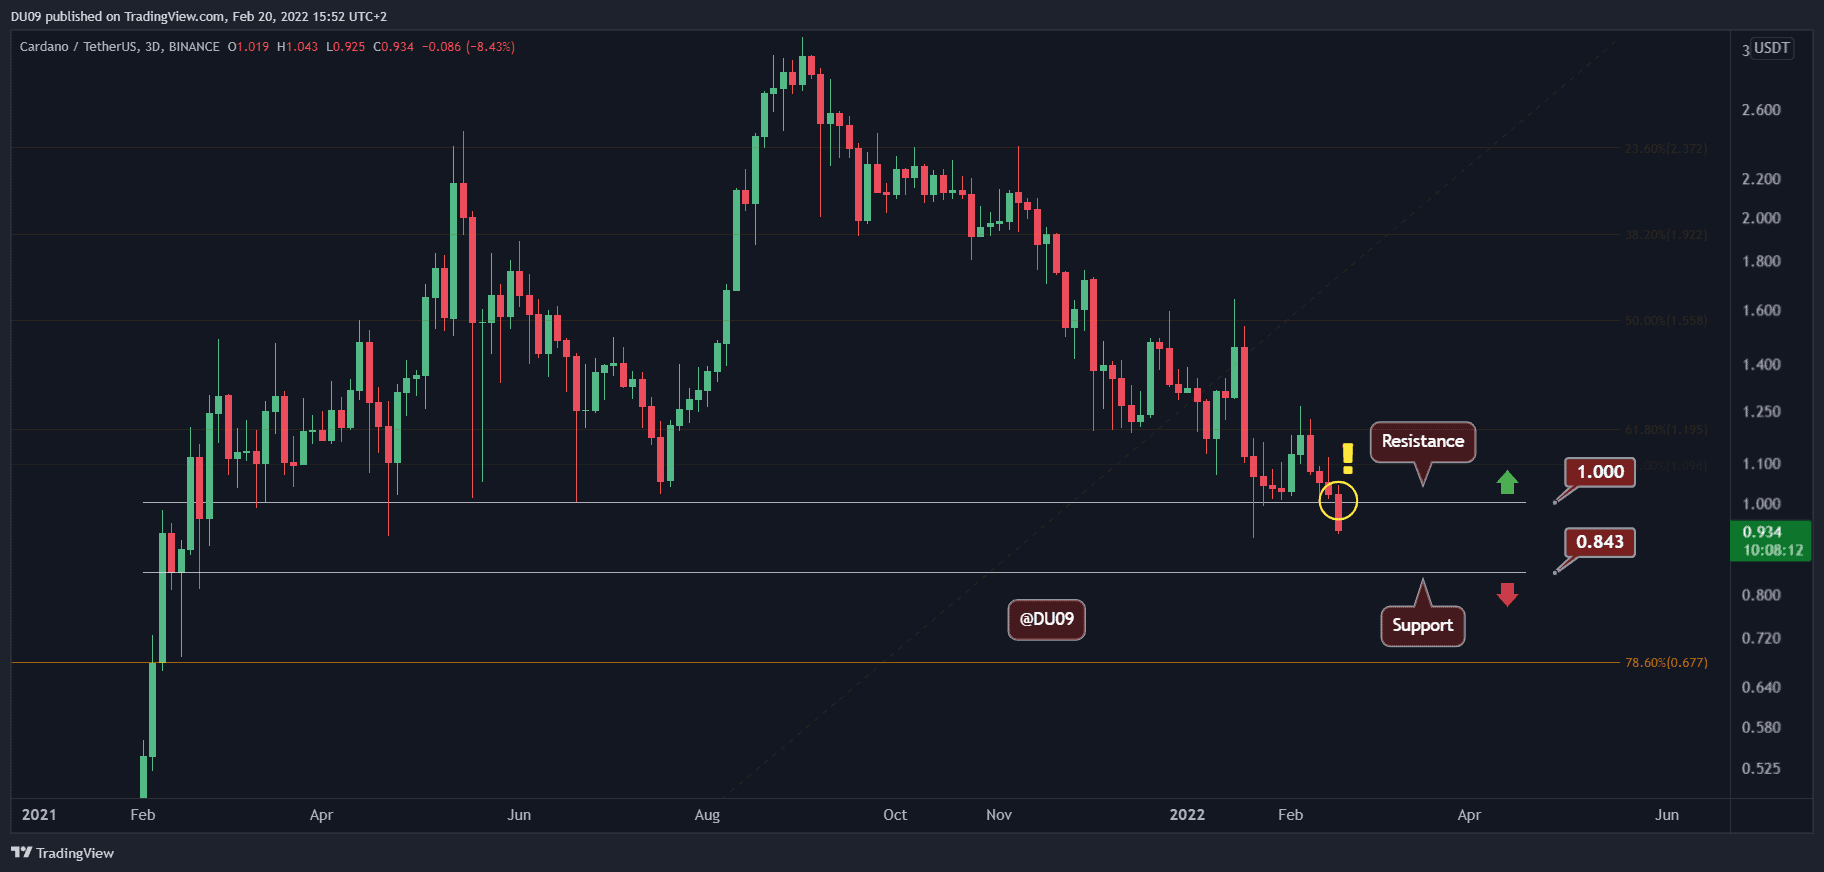Click the yellow exclamation mark
The image size is (1824, 872).
[1348, 458]
